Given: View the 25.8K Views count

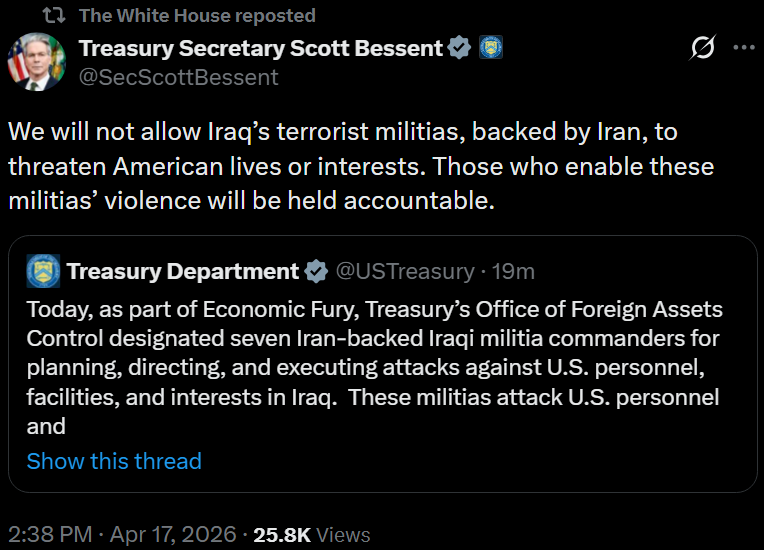Looking at the screenshot, I should tap(311, 535).
